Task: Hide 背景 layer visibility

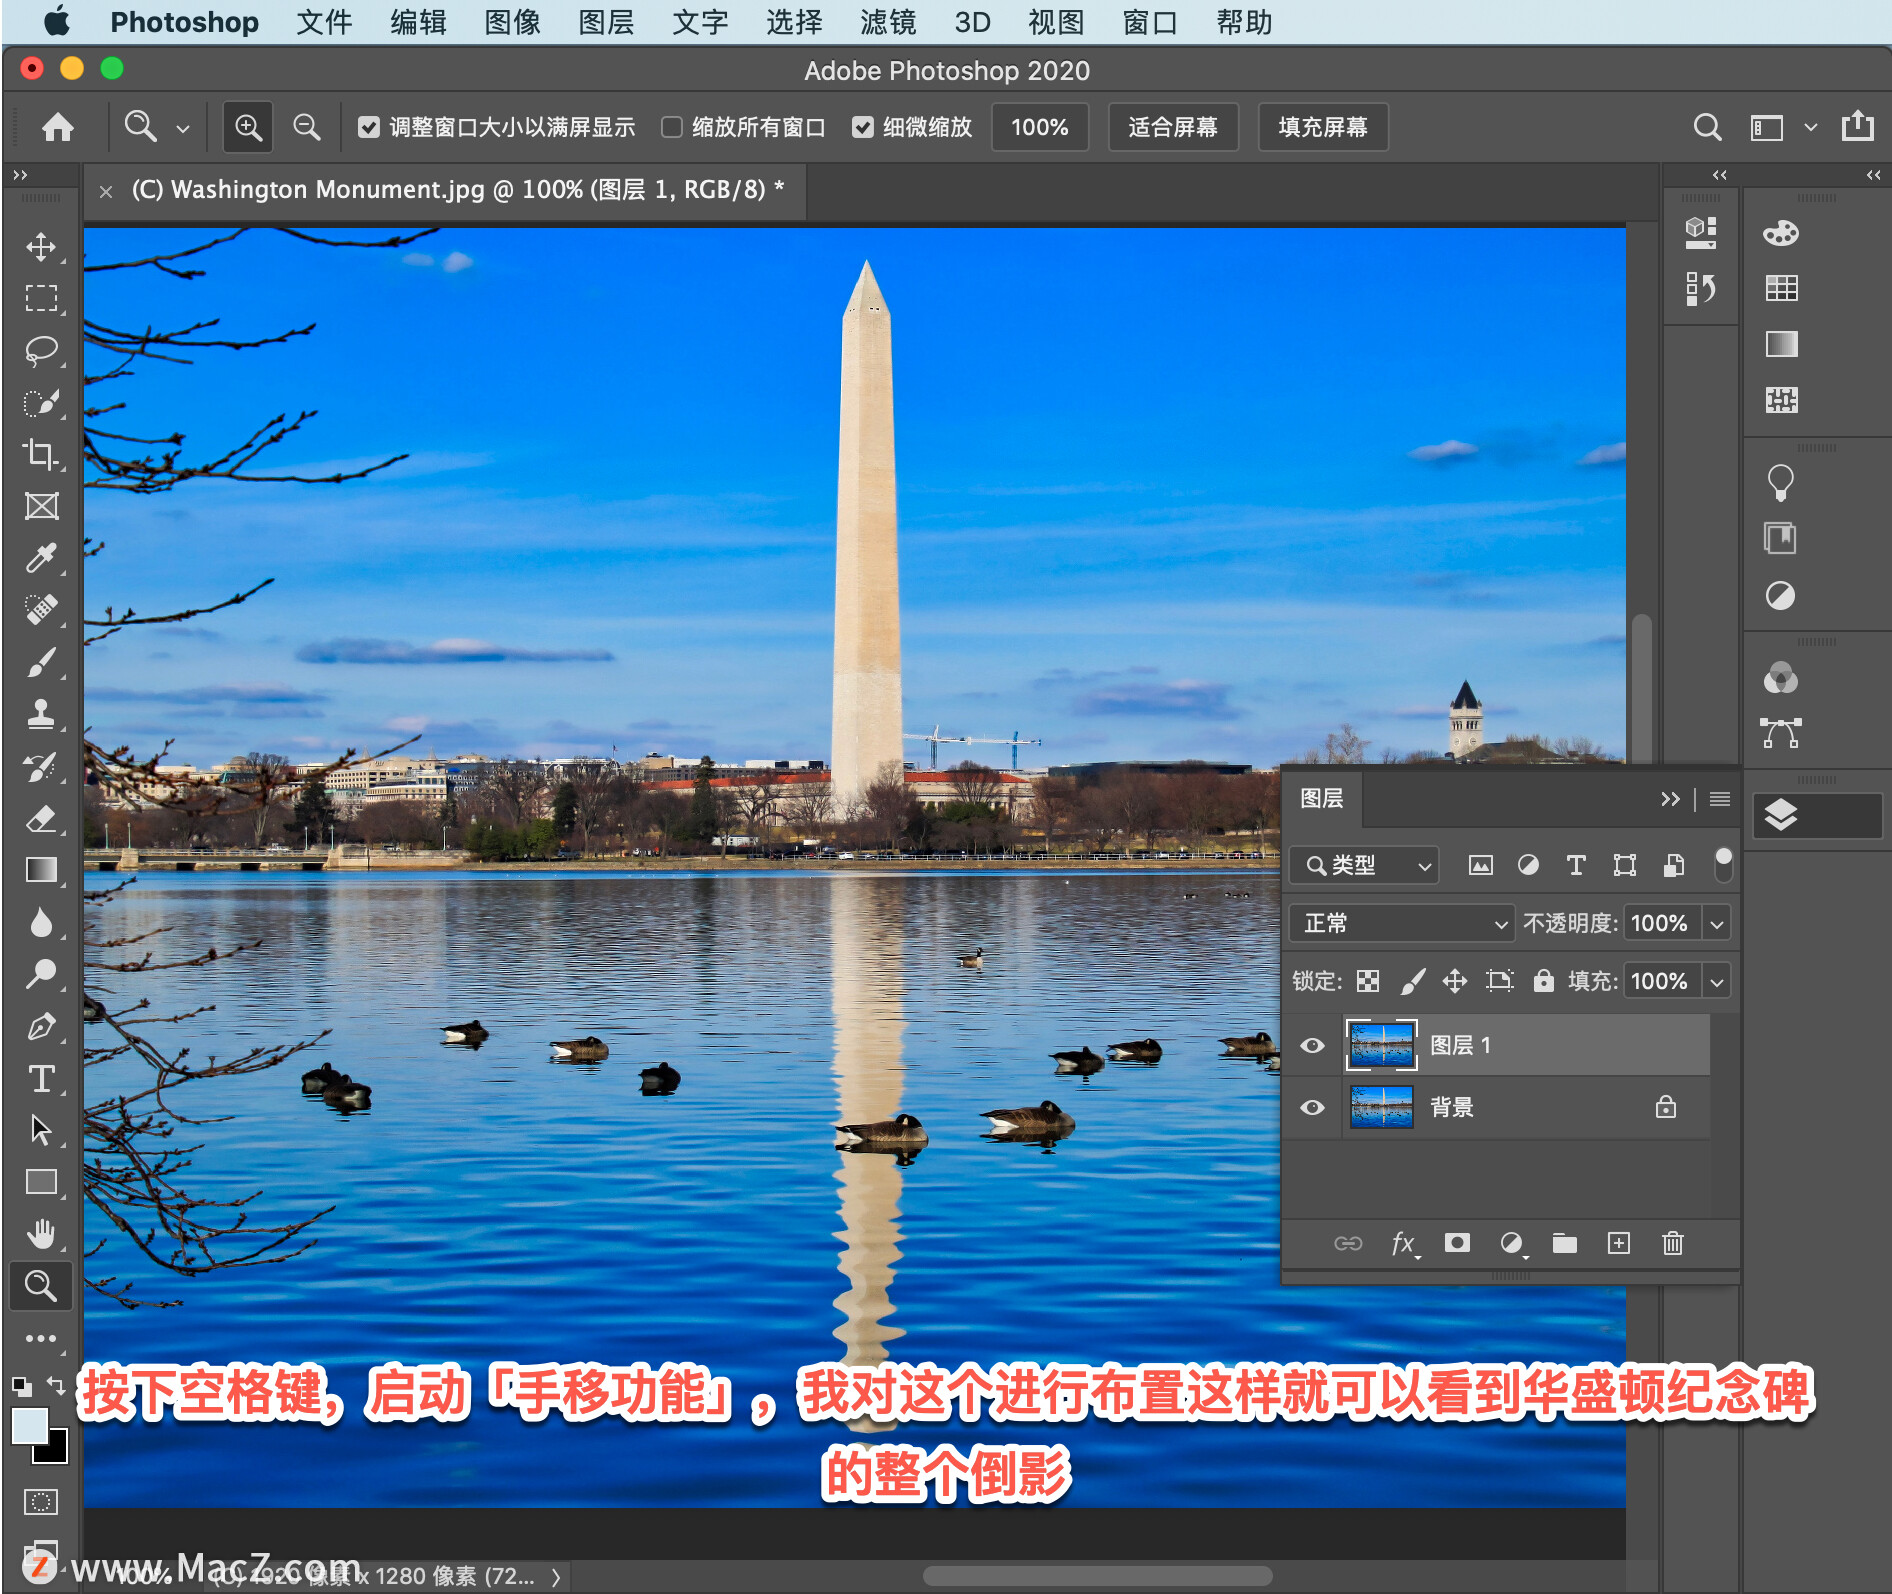Action: coord(1313,1108)
